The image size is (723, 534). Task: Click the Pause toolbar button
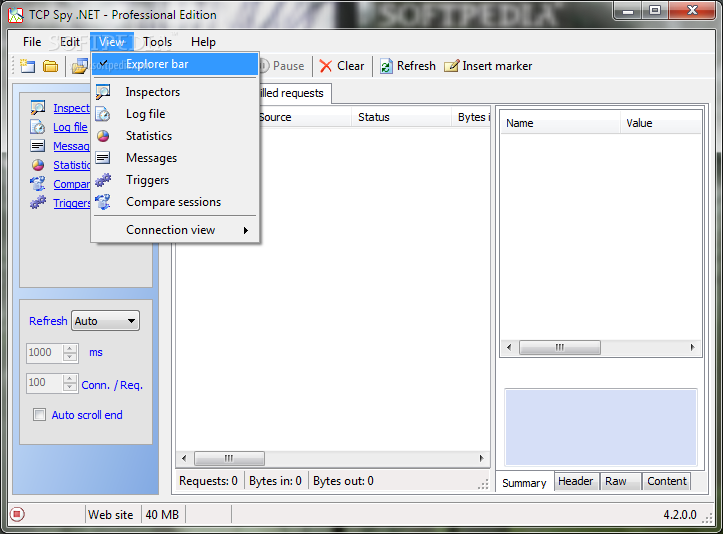tap(282, 66)
